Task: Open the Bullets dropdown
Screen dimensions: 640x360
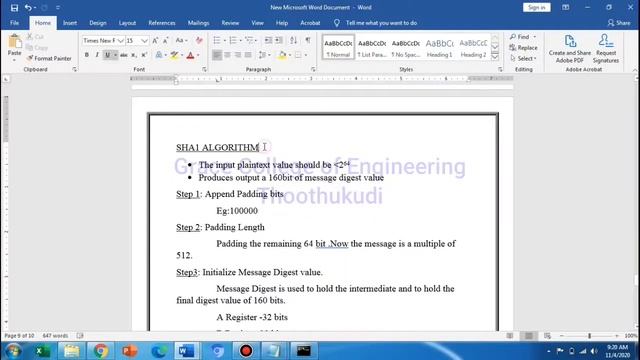Action: point(224,40)
